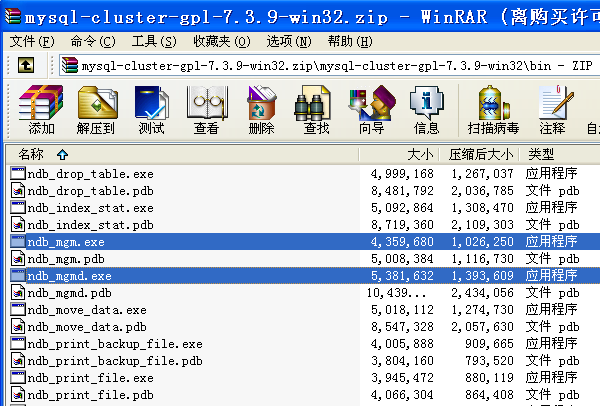This screenshot has width=600, height=406.
Task: Go up one folder level arrow button
Action: click(x=26, y=65)
